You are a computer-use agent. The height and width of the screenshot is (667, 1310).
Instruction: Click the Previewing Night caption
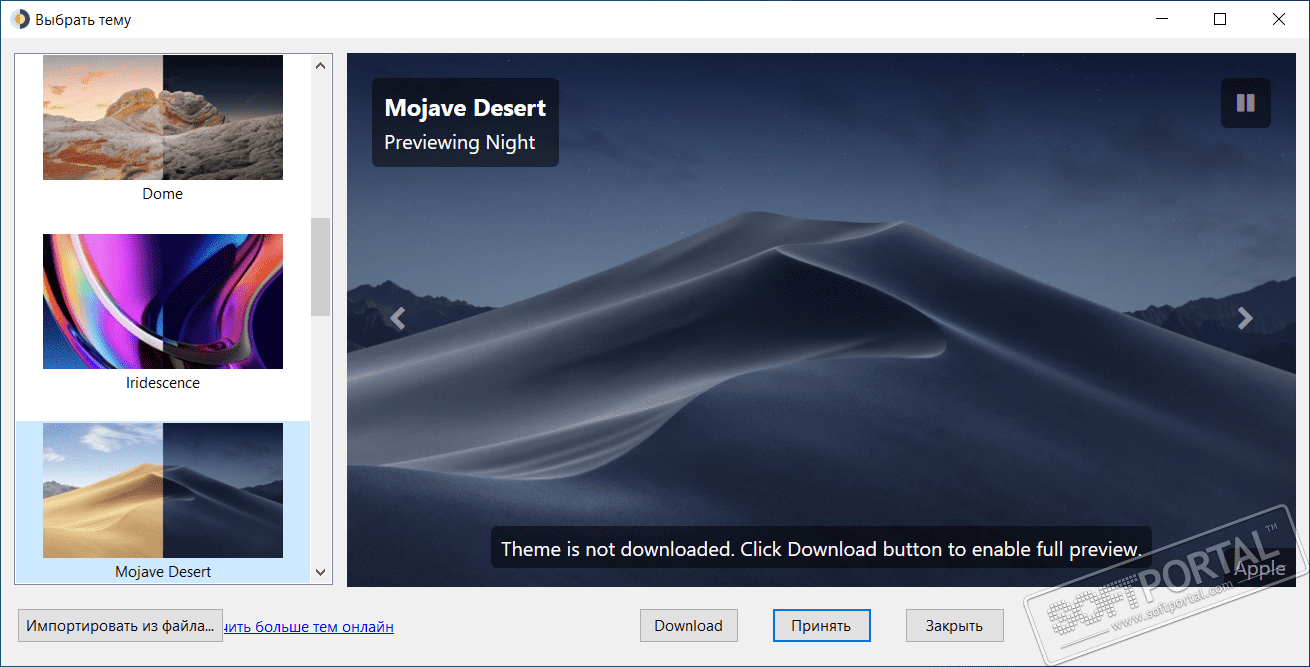[x=460, y=142]
